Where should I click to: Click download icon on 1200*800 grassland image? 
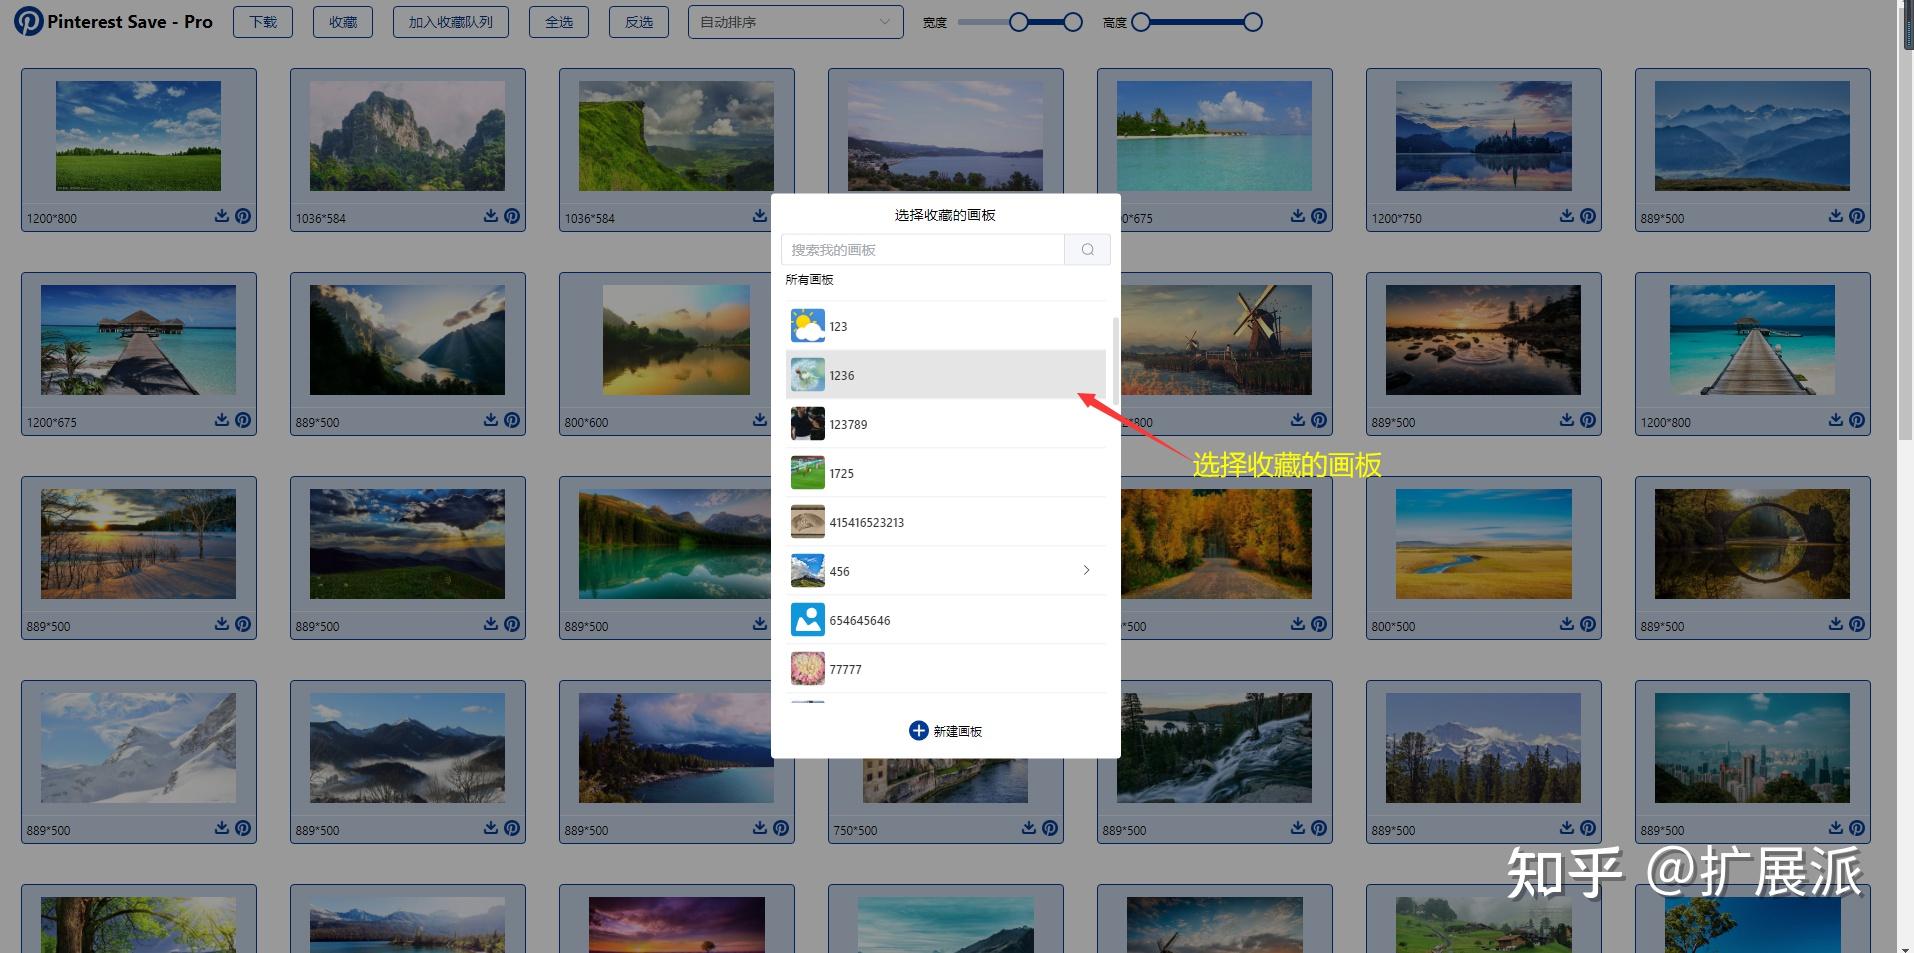point(222,216)
